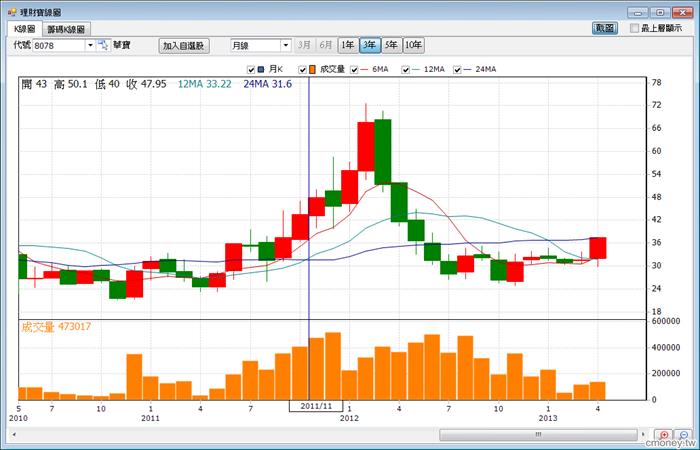Click the 截圖 screenshot button
This screenshot has height=450, width=700.
tap(605, 28)
